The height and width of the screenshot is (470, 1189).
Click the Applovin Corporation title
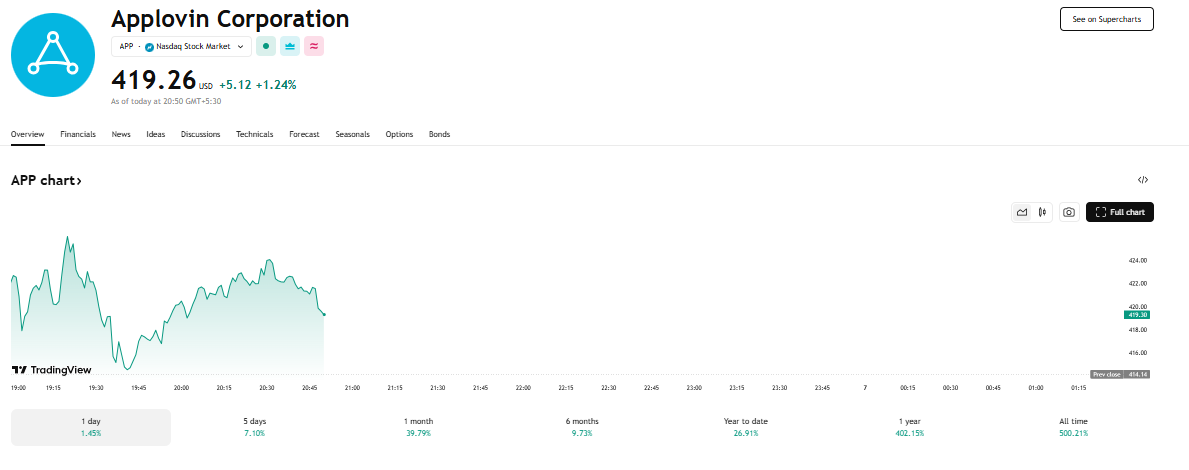pos(231,18)
